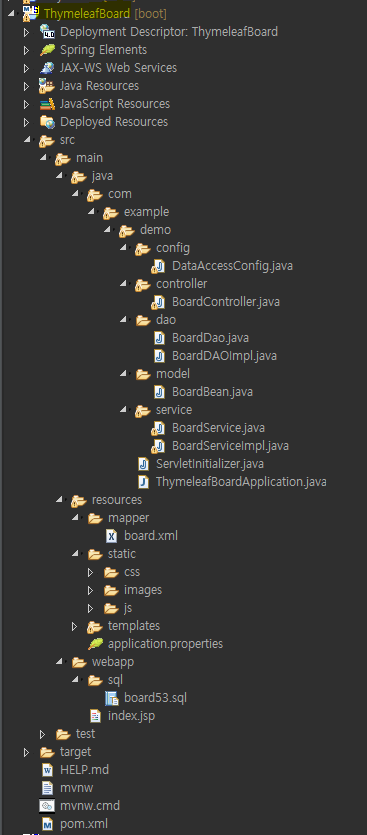This screenshot has height=835, width=367.
Task: Expand the templates folder
Action: point(75,626)
